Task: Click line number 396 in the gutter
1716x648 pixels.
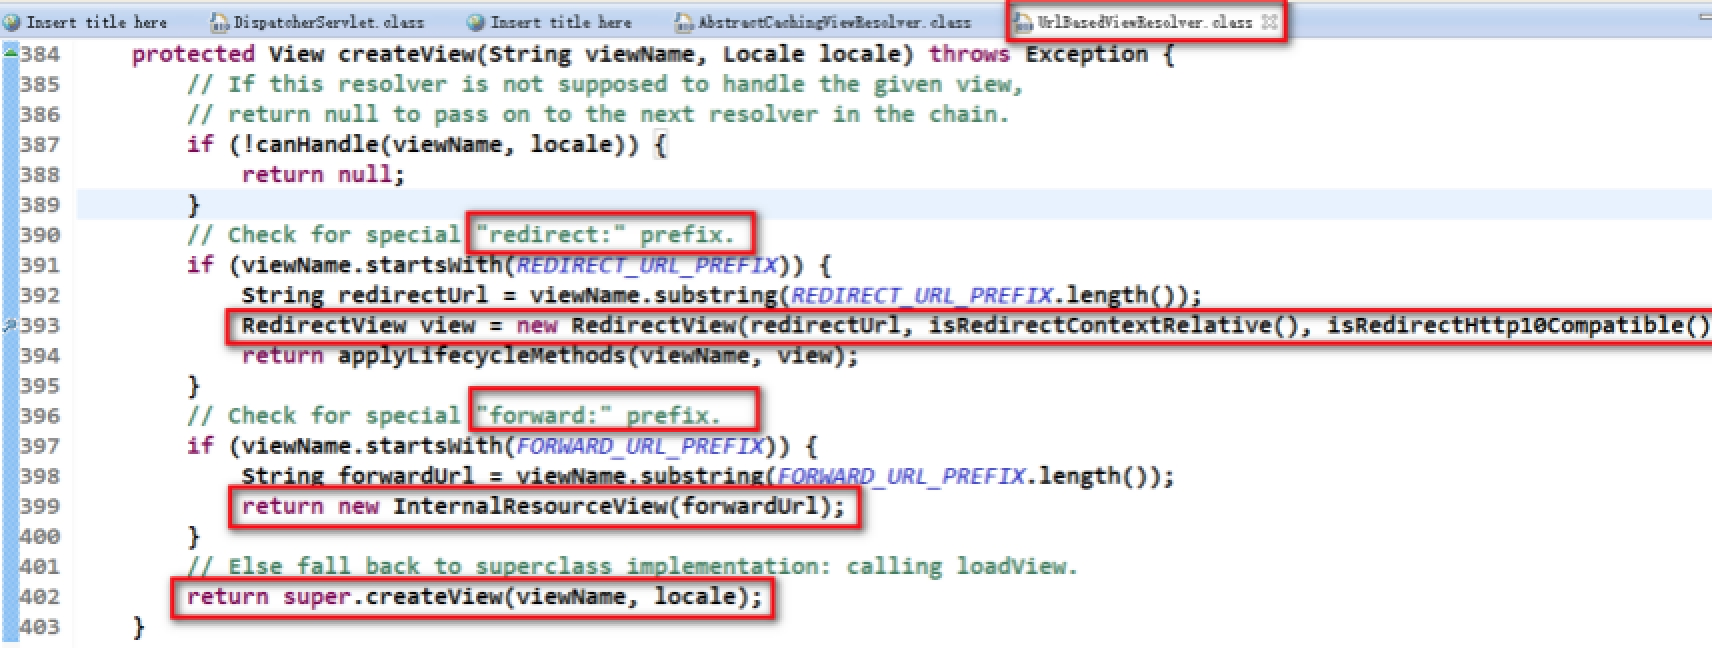Action: (x=40, y=416)
